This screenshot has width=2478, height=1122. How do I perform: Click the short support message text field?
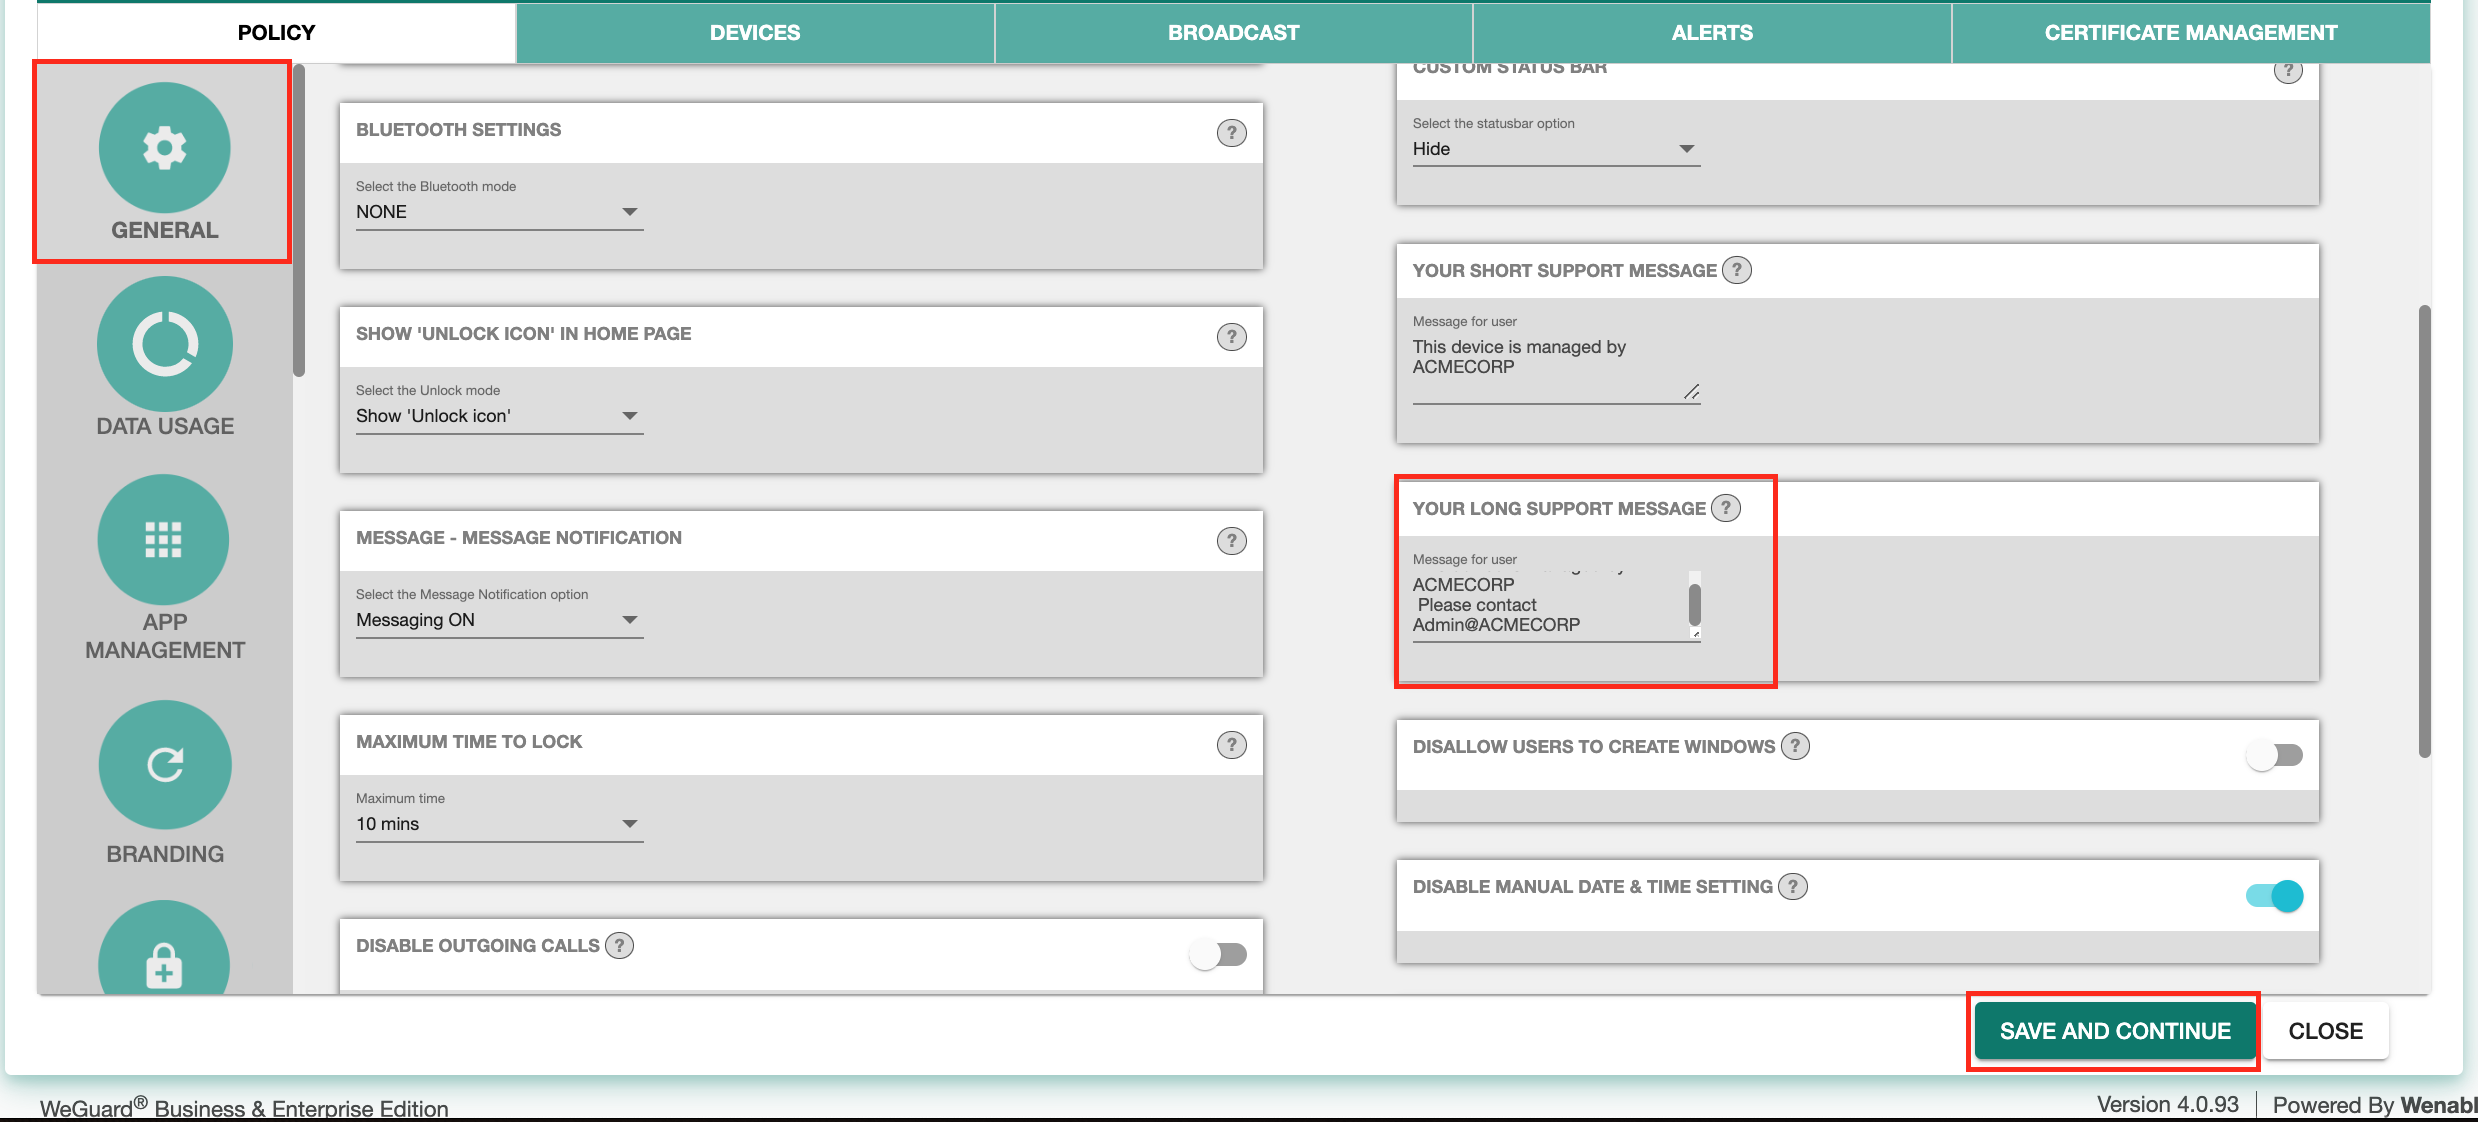[1556, 368]
